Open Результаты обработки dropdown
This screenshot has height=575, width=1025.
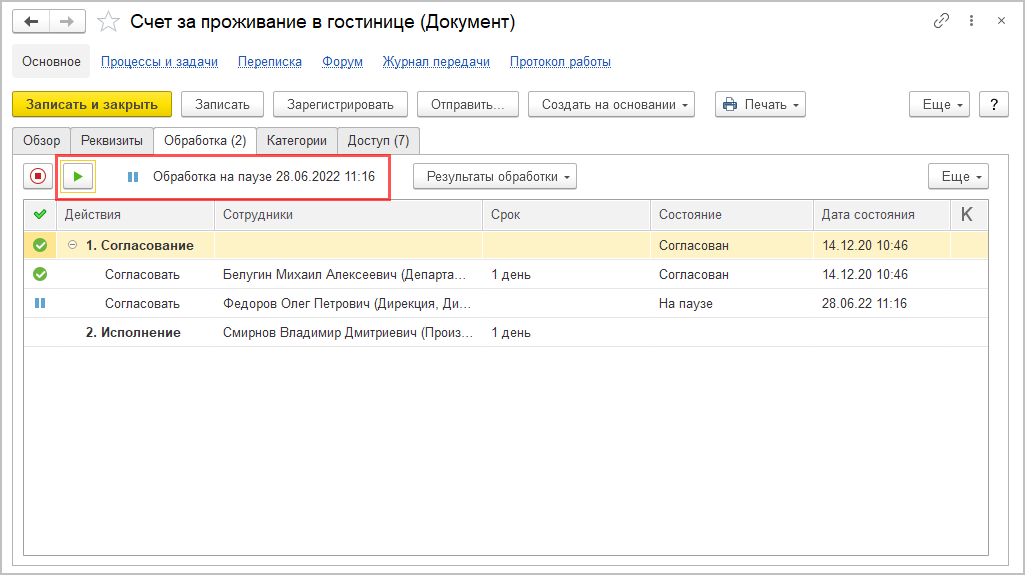(x=495, y=177)
